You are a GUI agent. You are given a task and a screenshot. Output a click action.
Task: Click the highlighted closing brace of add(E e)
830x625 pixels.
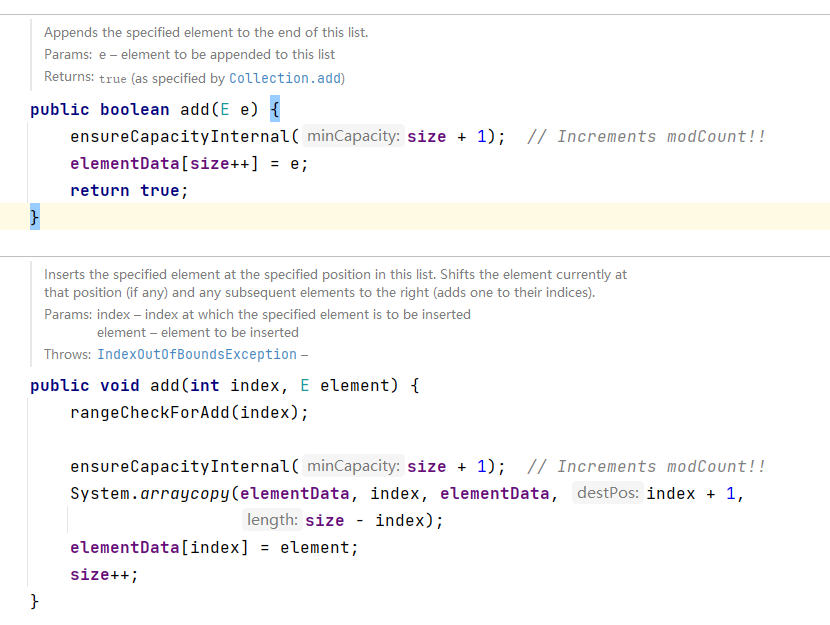(x=34, y=217)
